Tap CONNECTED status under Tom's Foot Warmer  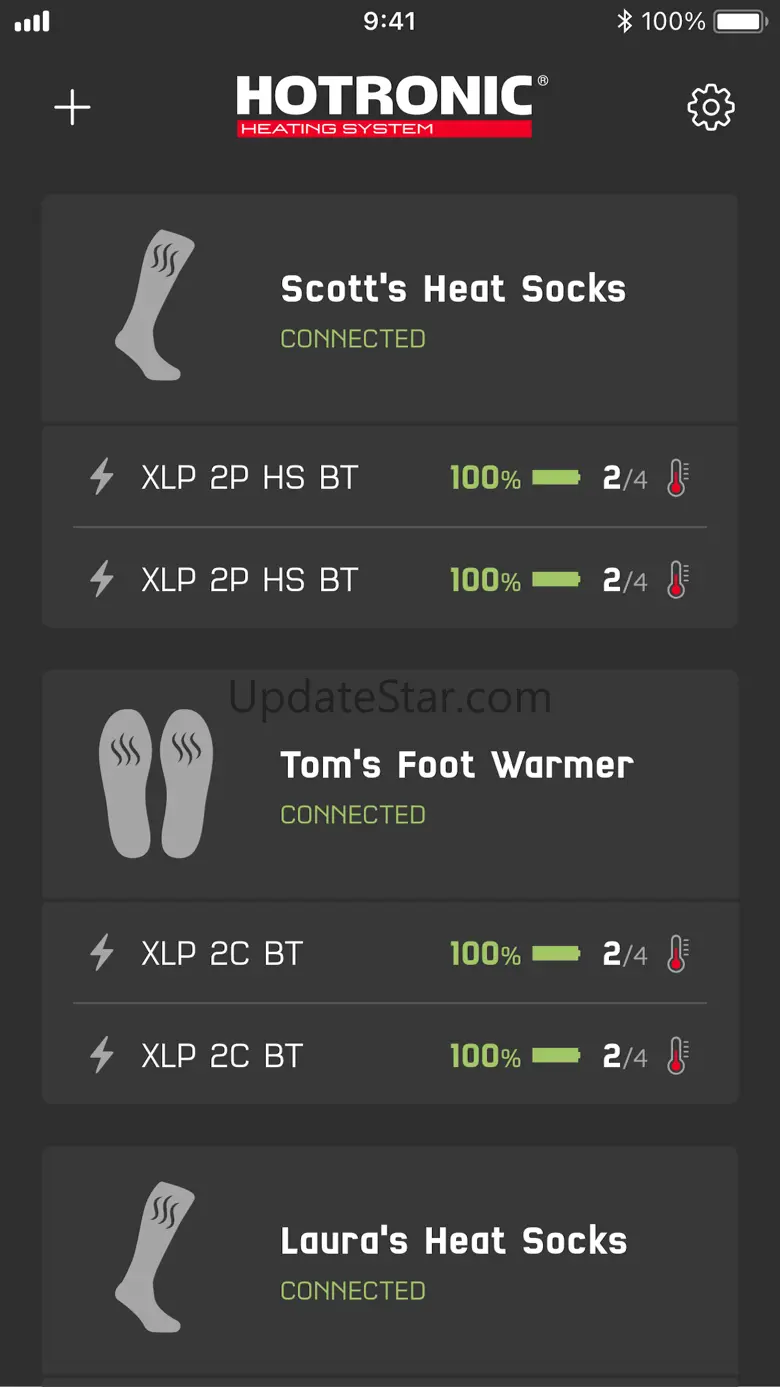click(353, 815)
